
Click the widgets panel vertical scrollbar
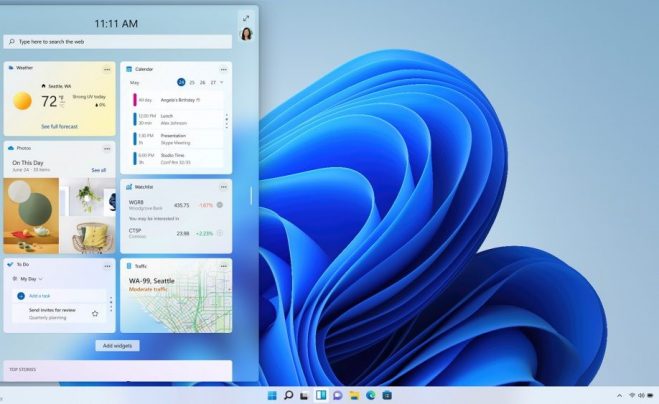252,195
